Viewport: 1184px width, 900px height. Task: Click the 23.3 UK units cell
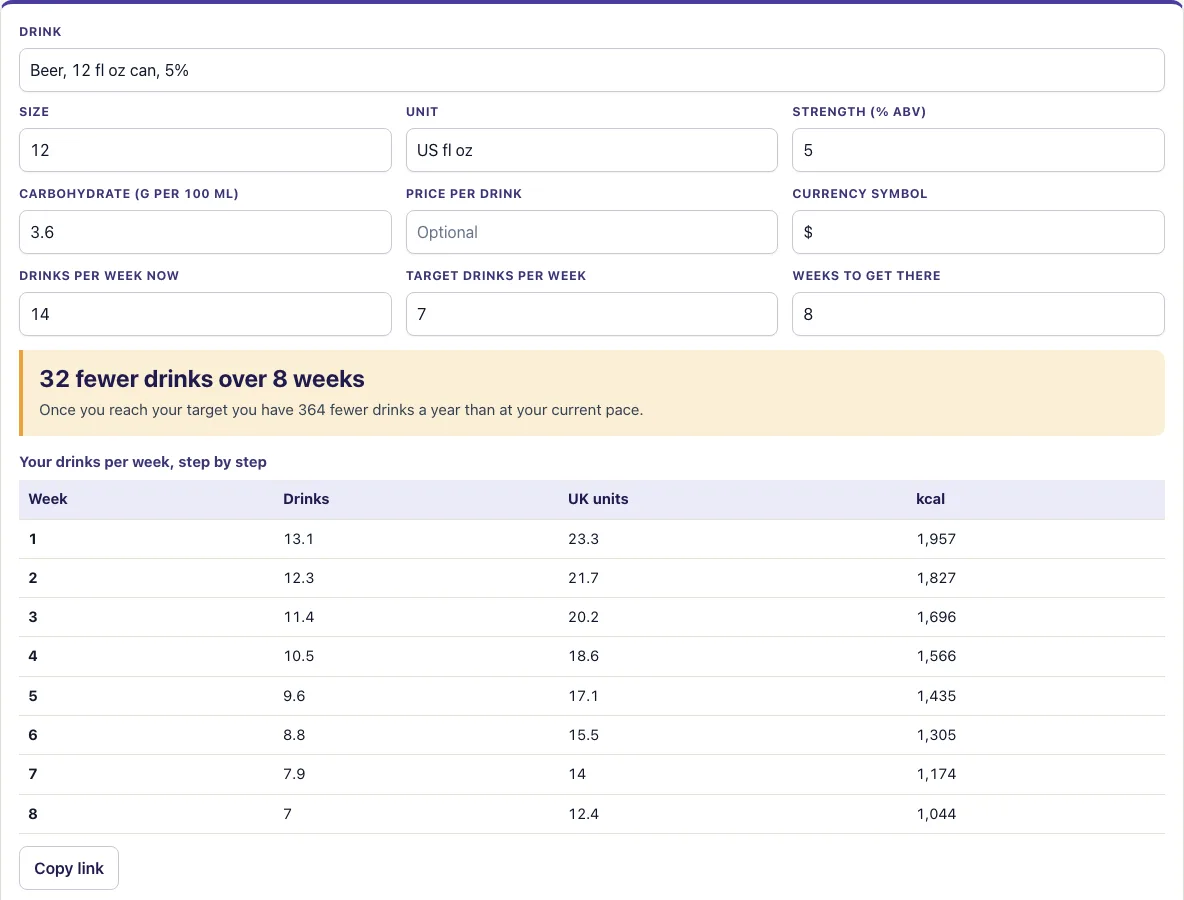click(583, 539)
